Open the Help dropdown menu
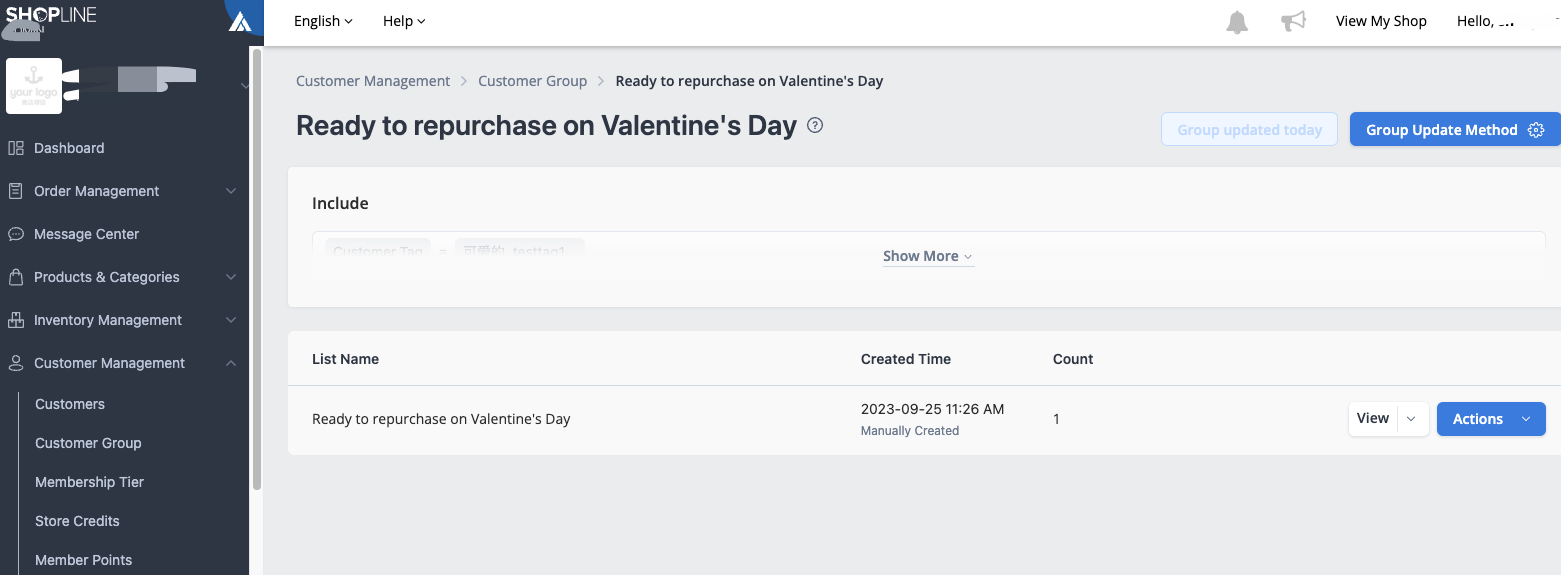The image size is (1561, 575). tap(404, 21)
